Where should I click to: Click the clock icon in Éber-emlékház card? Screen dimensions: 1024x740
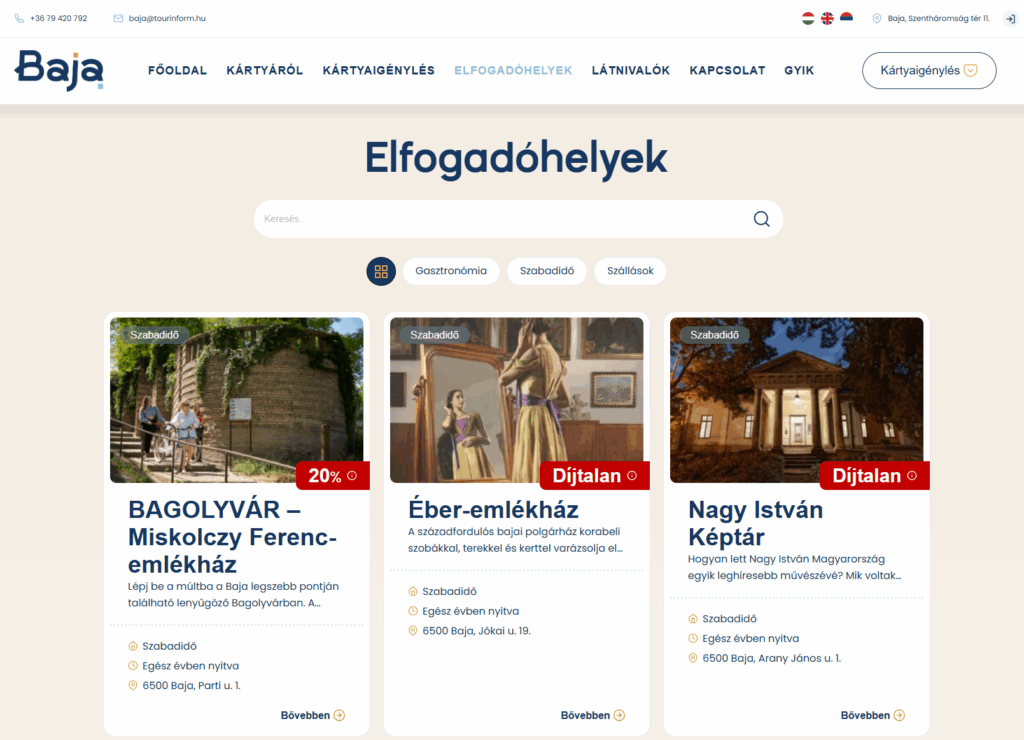(x=413, y=611)
